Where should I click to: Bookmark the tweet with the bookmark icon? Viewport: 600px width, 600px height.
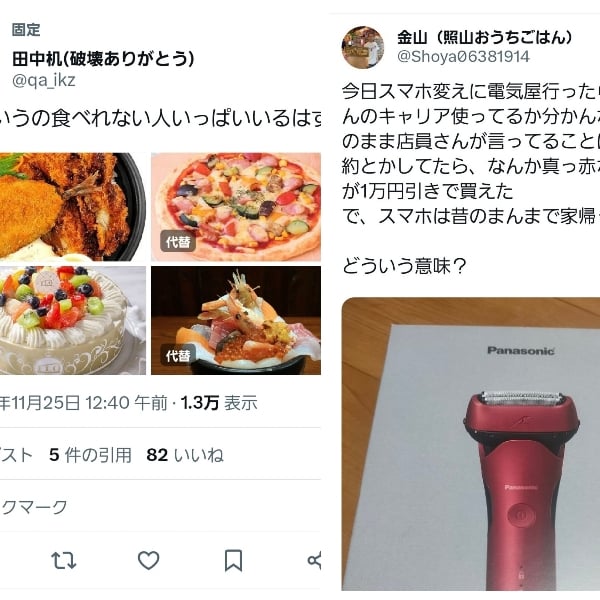pyautogui.click(x=233, y=561)
